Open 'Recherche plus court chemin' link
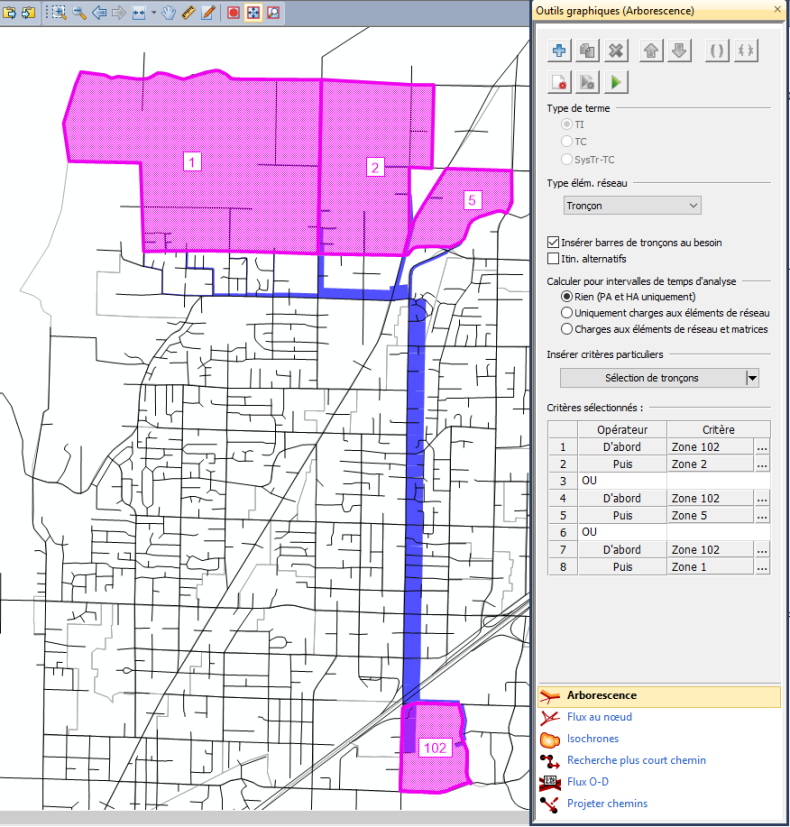 [x=636, y=760]
